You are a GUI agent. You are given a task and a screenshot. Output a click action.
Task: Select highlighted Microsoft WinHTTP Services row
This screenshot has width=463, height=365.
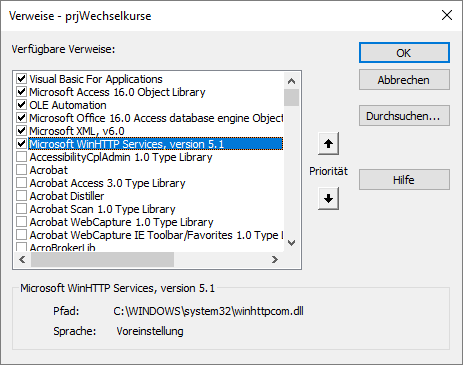[x=155, y=144]
